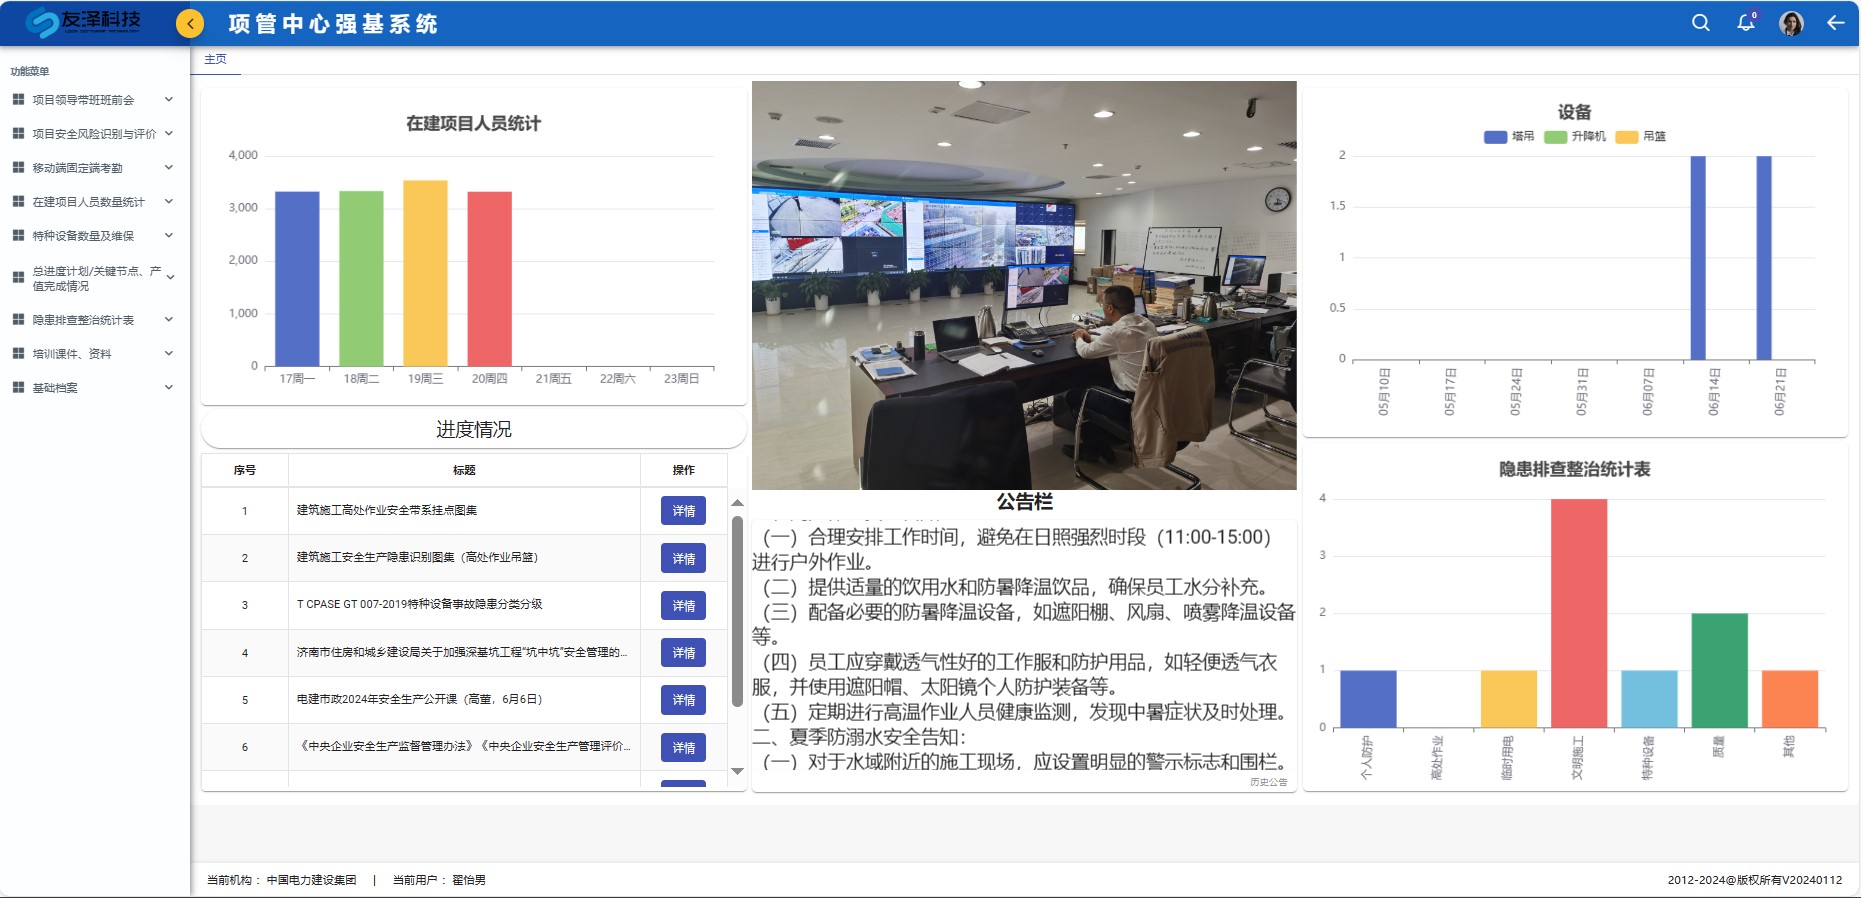Expand the 培训课件、资料 menu chevron
This screenshot has height=898, width=1861.
tap(169, 354)
